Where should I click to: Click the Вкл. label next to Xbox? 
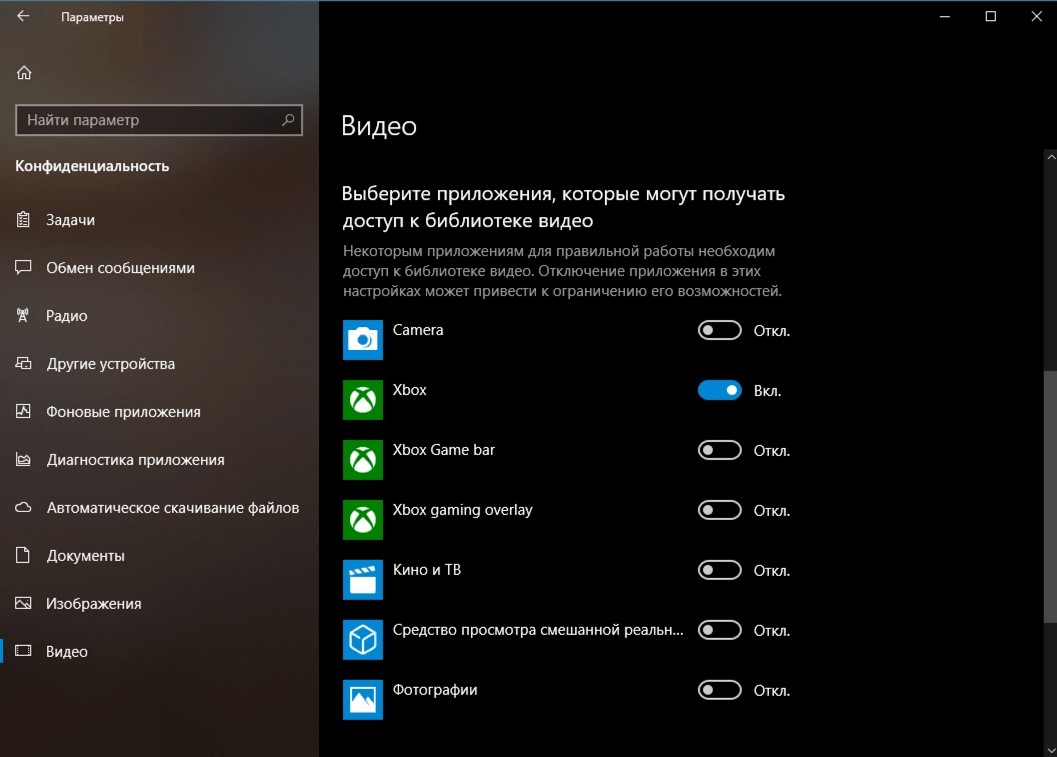pos(767,391)
